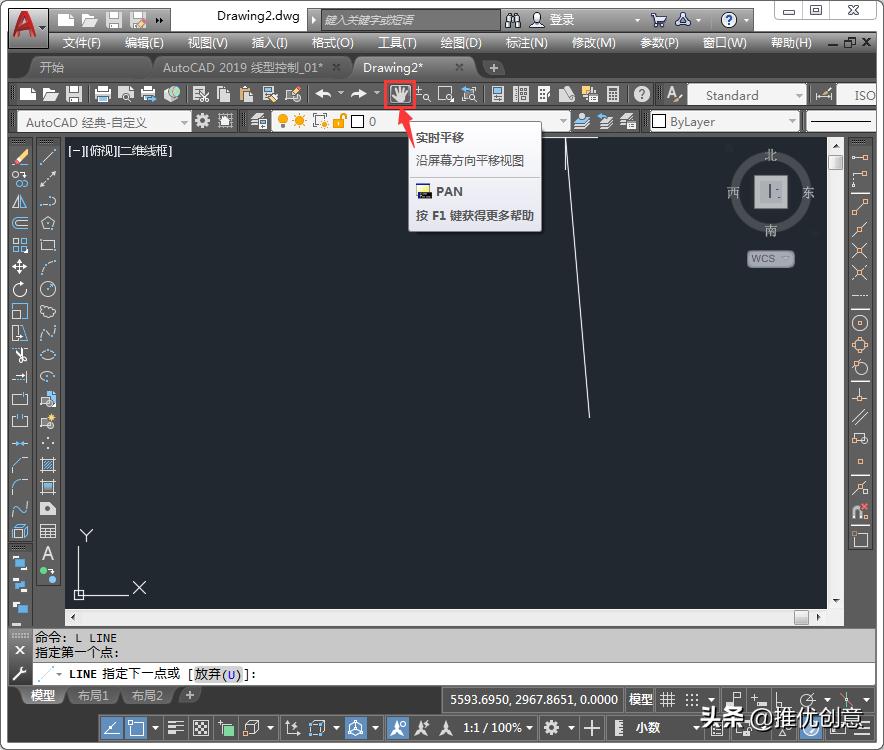Select the Circle tool in the draw toolbar
884x750 pixels.
pyautogui.click(x=47, y=288)
